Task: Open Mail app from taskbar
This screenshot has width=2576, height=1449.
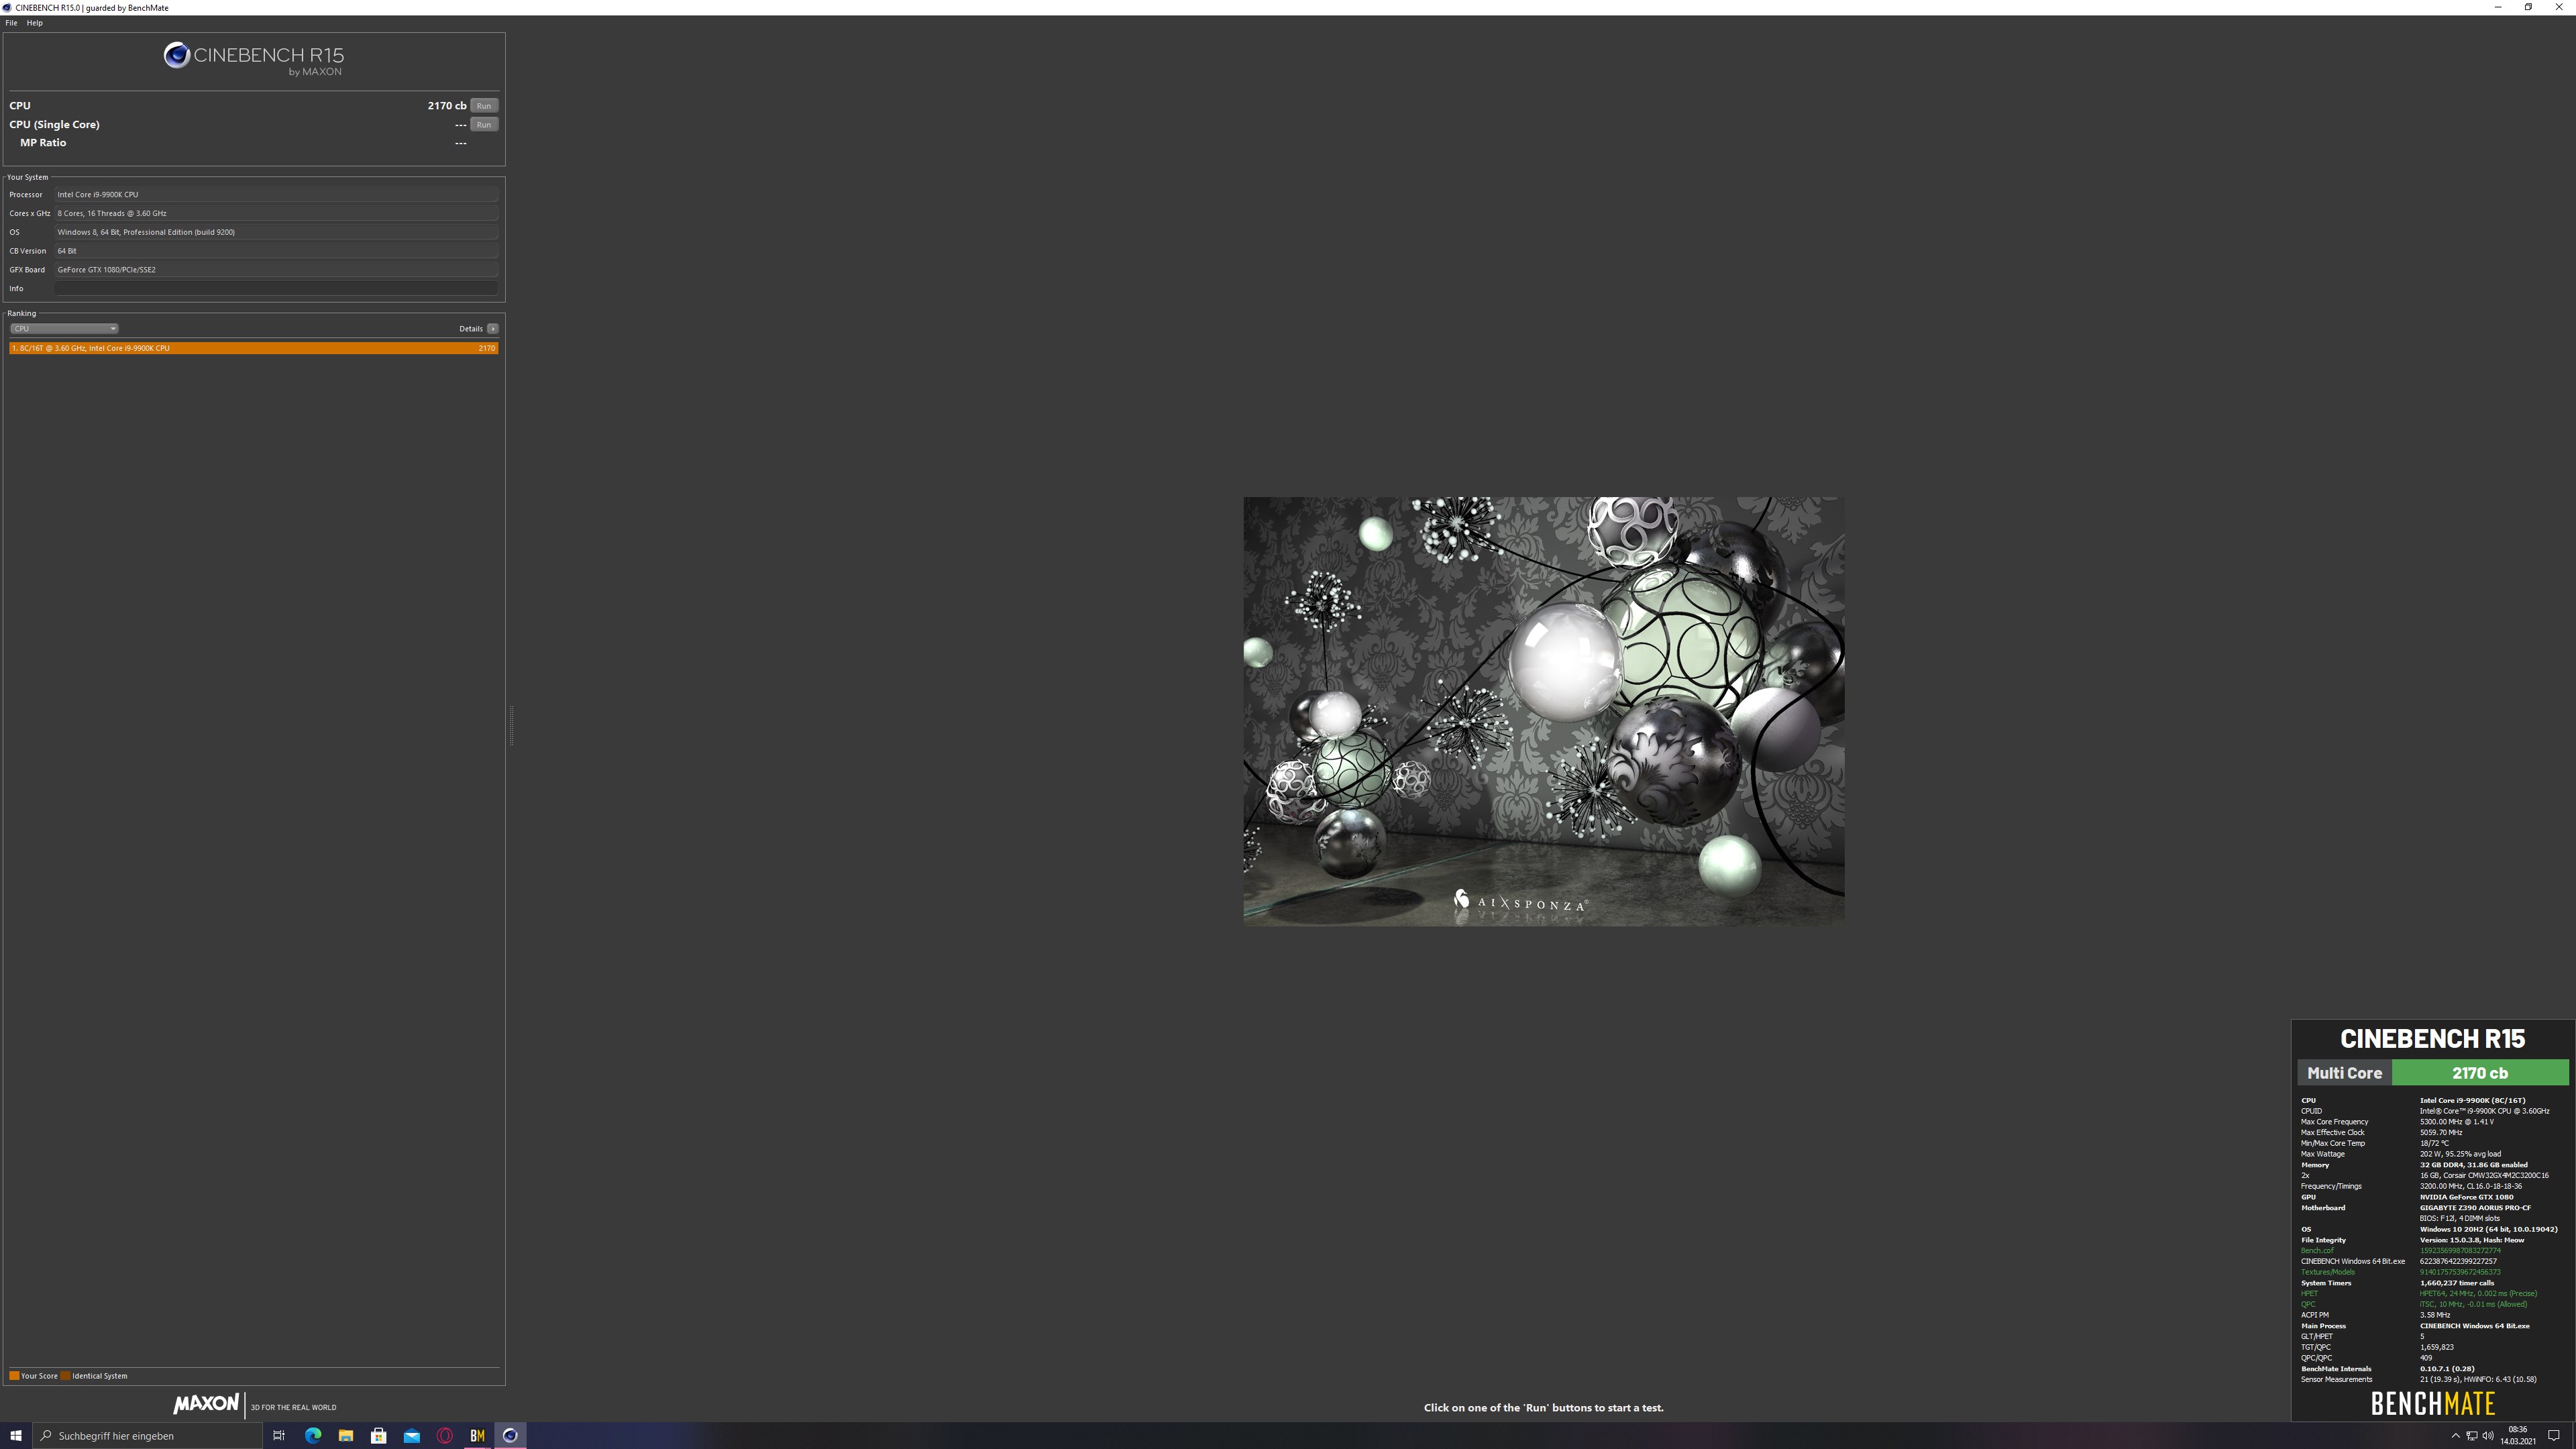Action: 411,1435
